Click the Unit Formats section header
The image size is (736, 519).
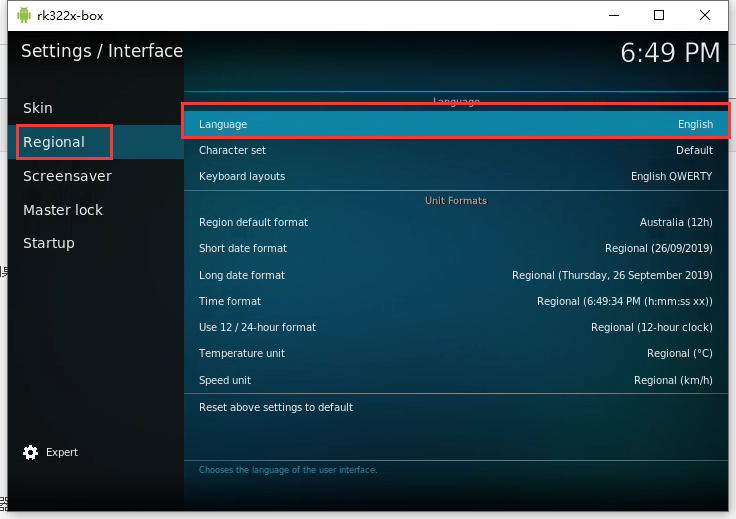point(456,201)
